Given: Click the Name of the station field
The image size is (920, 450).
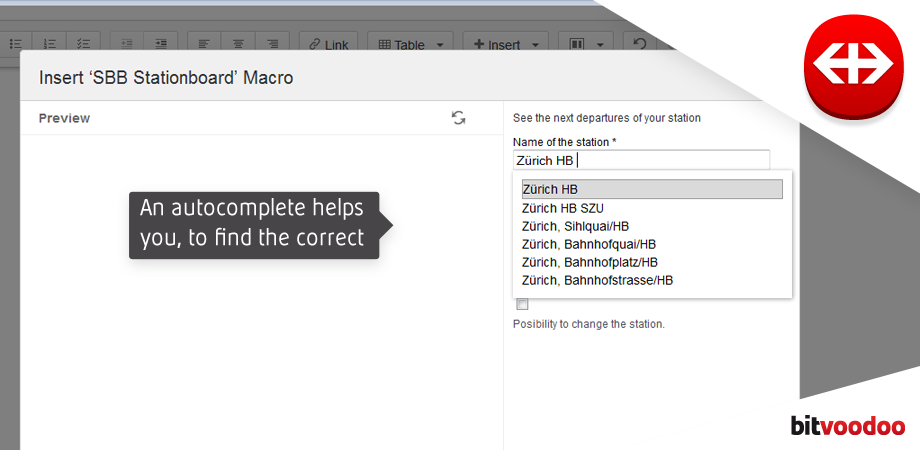Looking at the screenshot, I should coord(641,160).
